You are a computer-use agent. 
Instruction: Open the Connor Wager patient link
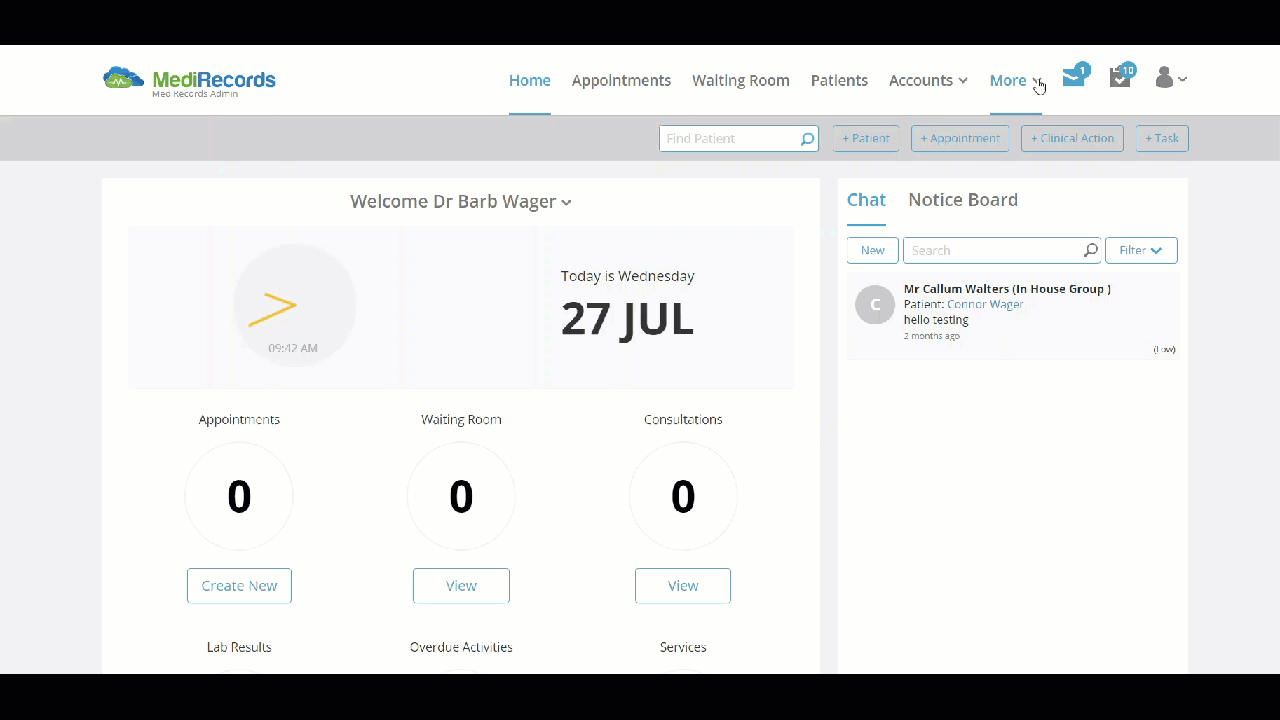tap(985, 304)
